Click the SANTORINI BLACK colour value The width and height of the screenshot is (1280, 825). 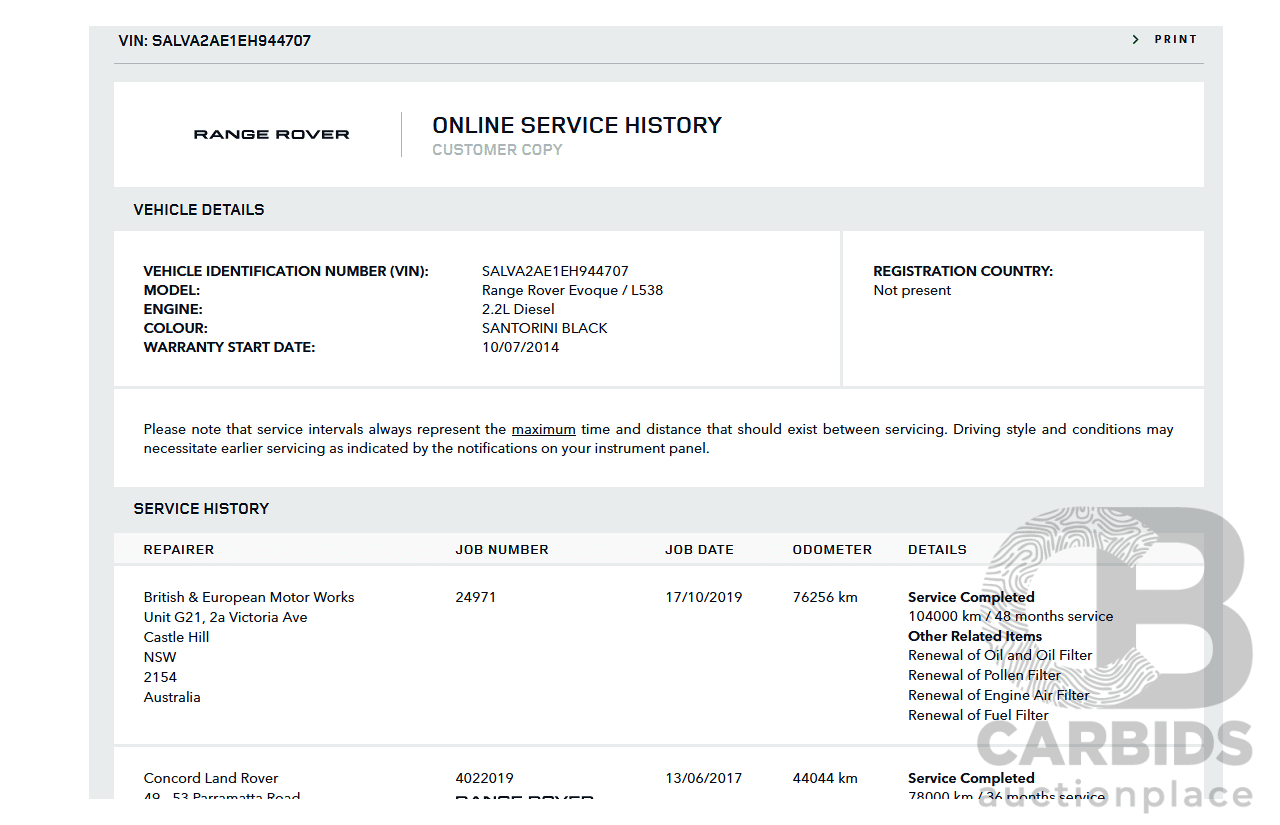click(544, 328)
